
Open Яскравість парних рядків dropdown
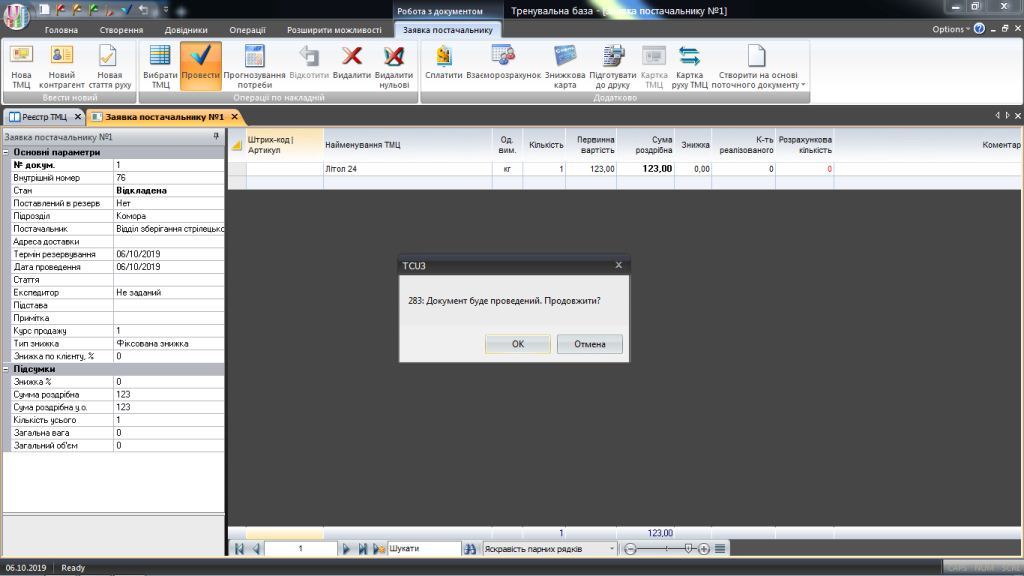coord(612,549)
